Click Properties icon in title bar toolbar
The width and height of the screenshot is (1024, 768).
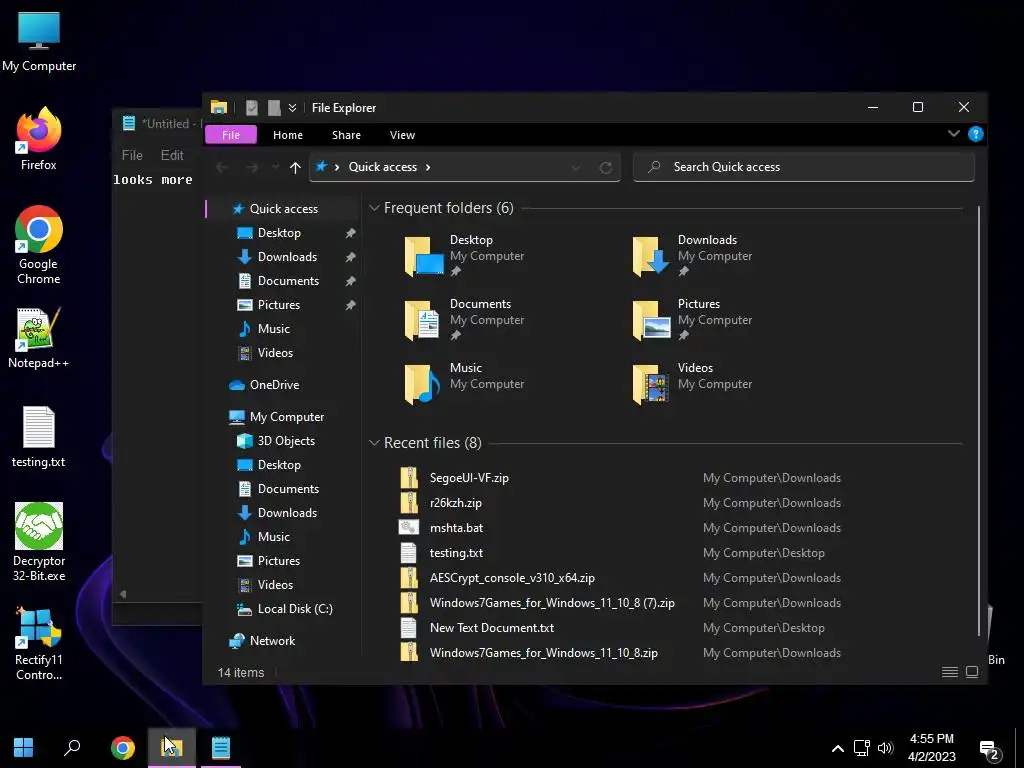coord(251,108)
